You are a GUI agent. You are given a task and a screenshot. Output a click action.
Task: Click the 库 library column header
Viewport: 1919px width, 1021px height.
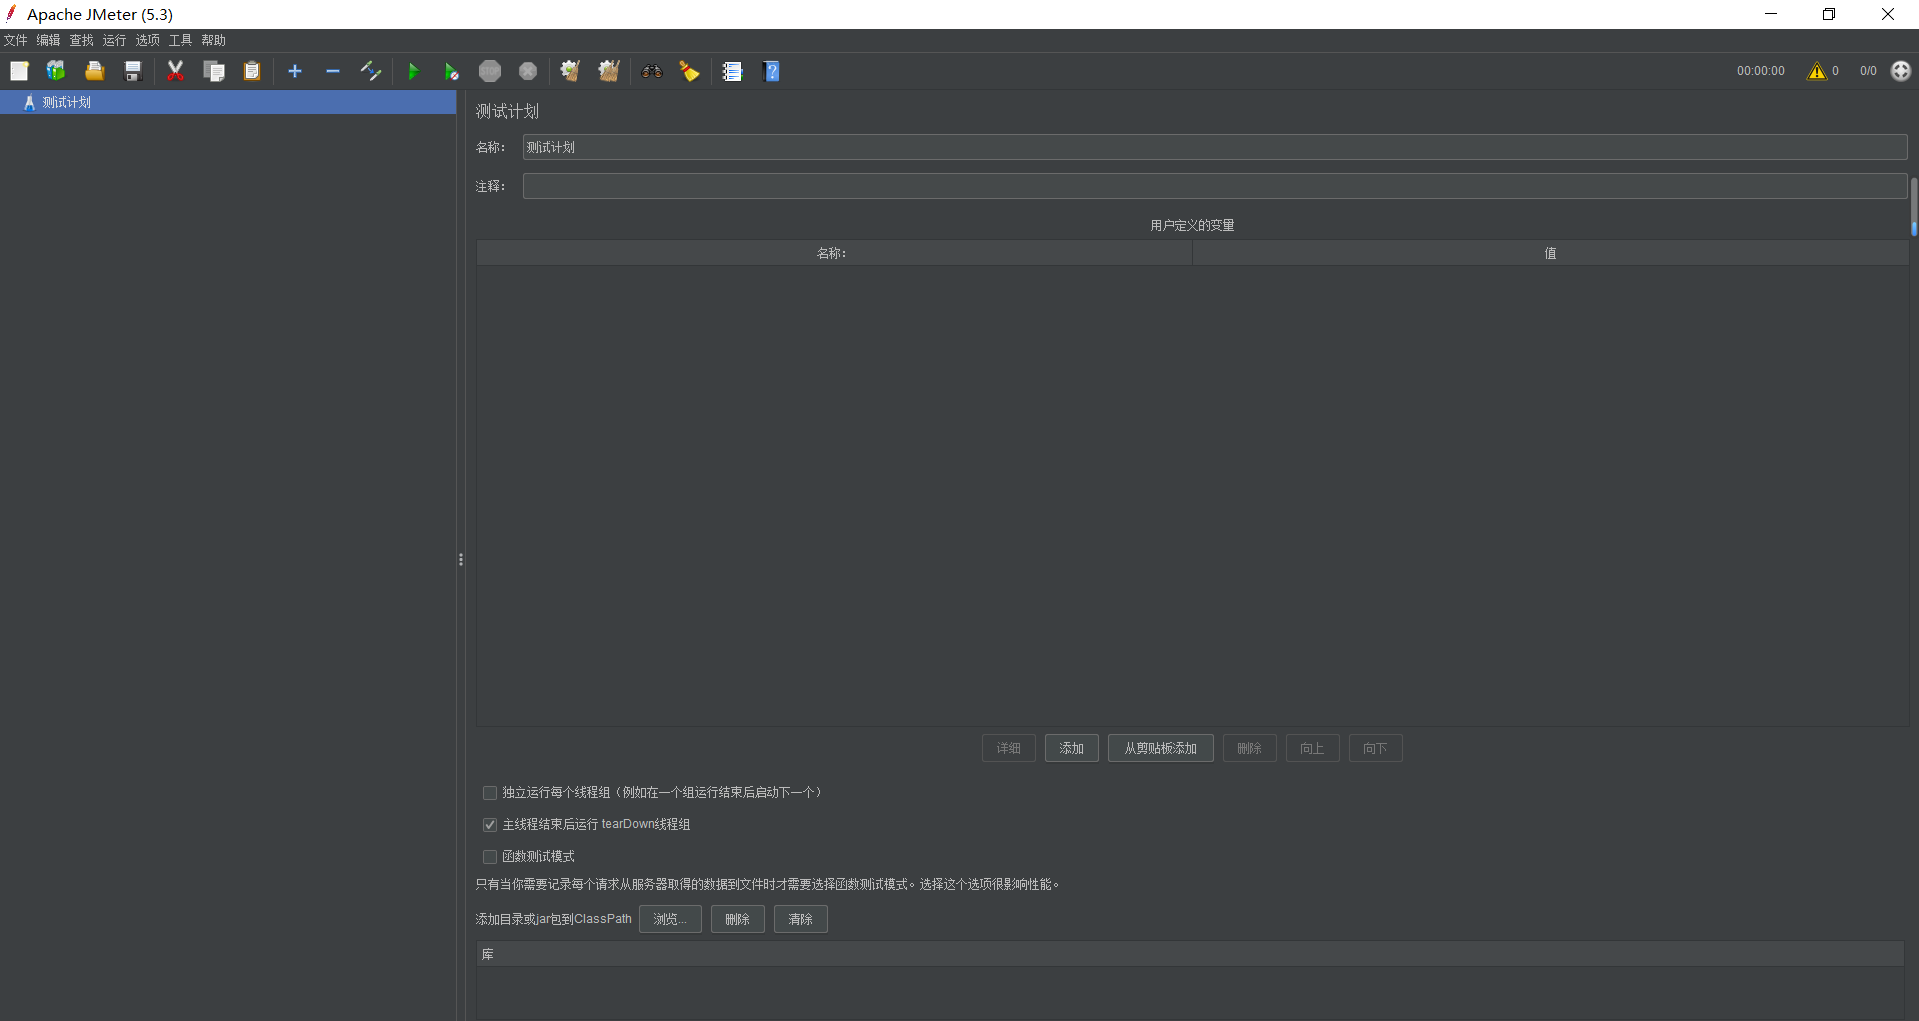[x=1190, y=954]
